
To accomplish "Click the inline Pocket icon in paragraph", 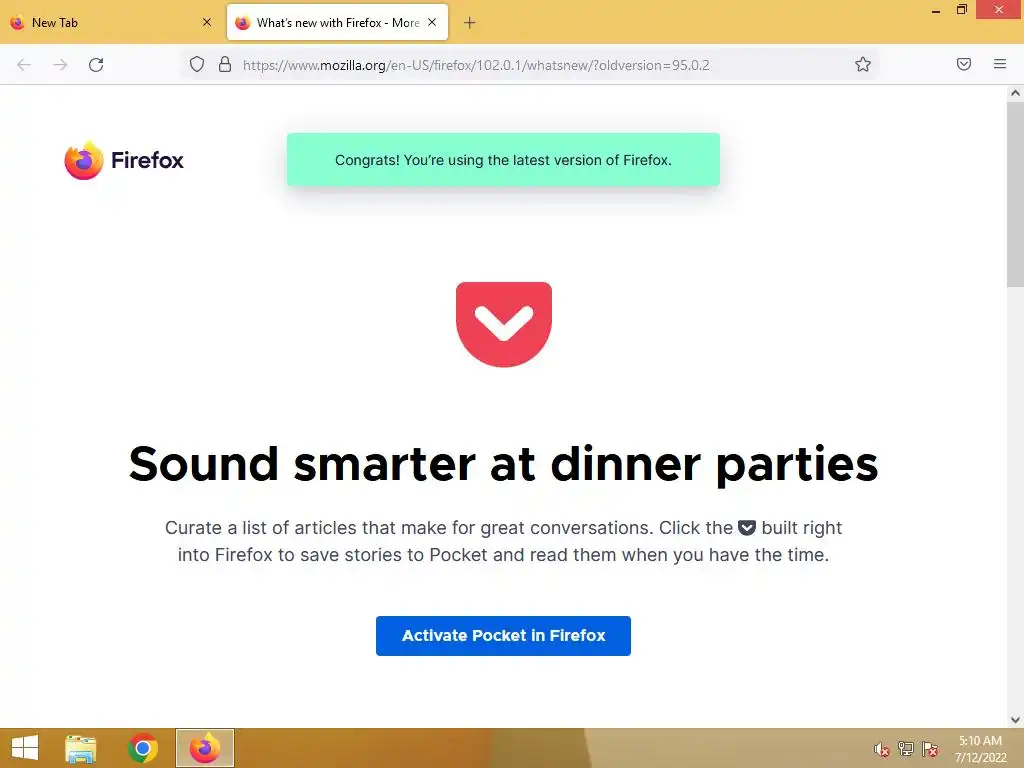I will pyautogui.click(x=747, y=528).
